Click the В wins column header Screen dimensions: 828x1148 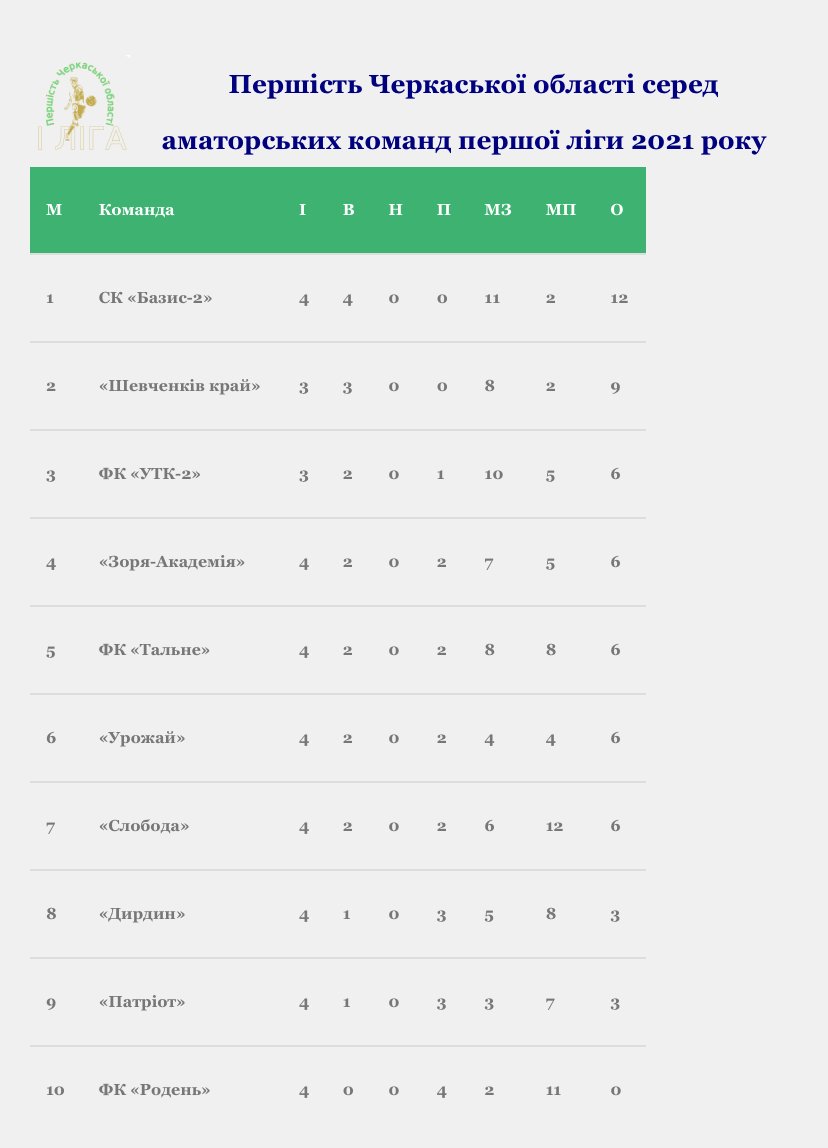click(348, 209)
